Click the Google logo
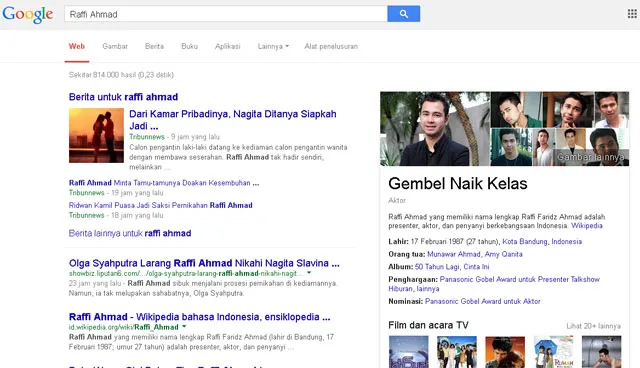The image size is (640, 368). point(28,14)
